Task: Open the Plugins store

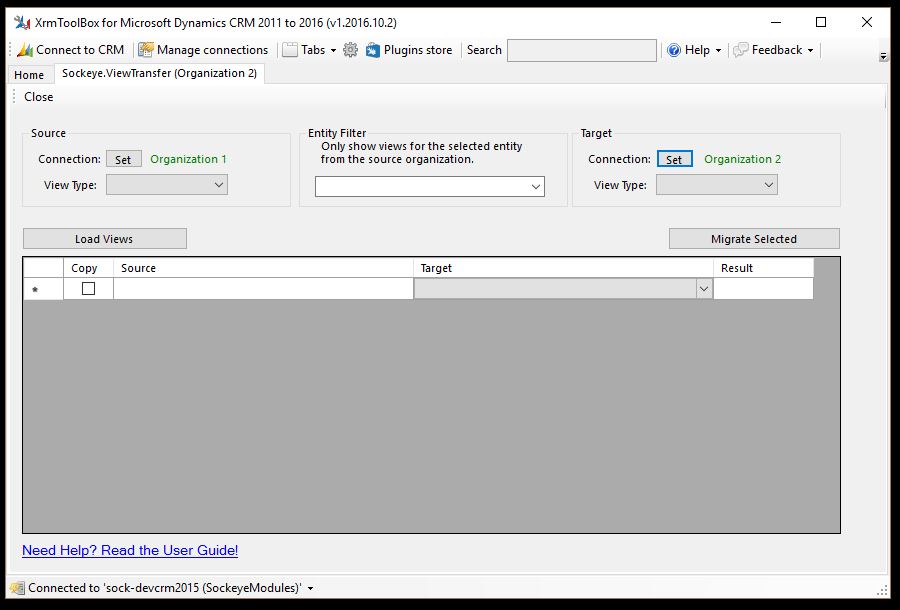Action: point(409,50)
